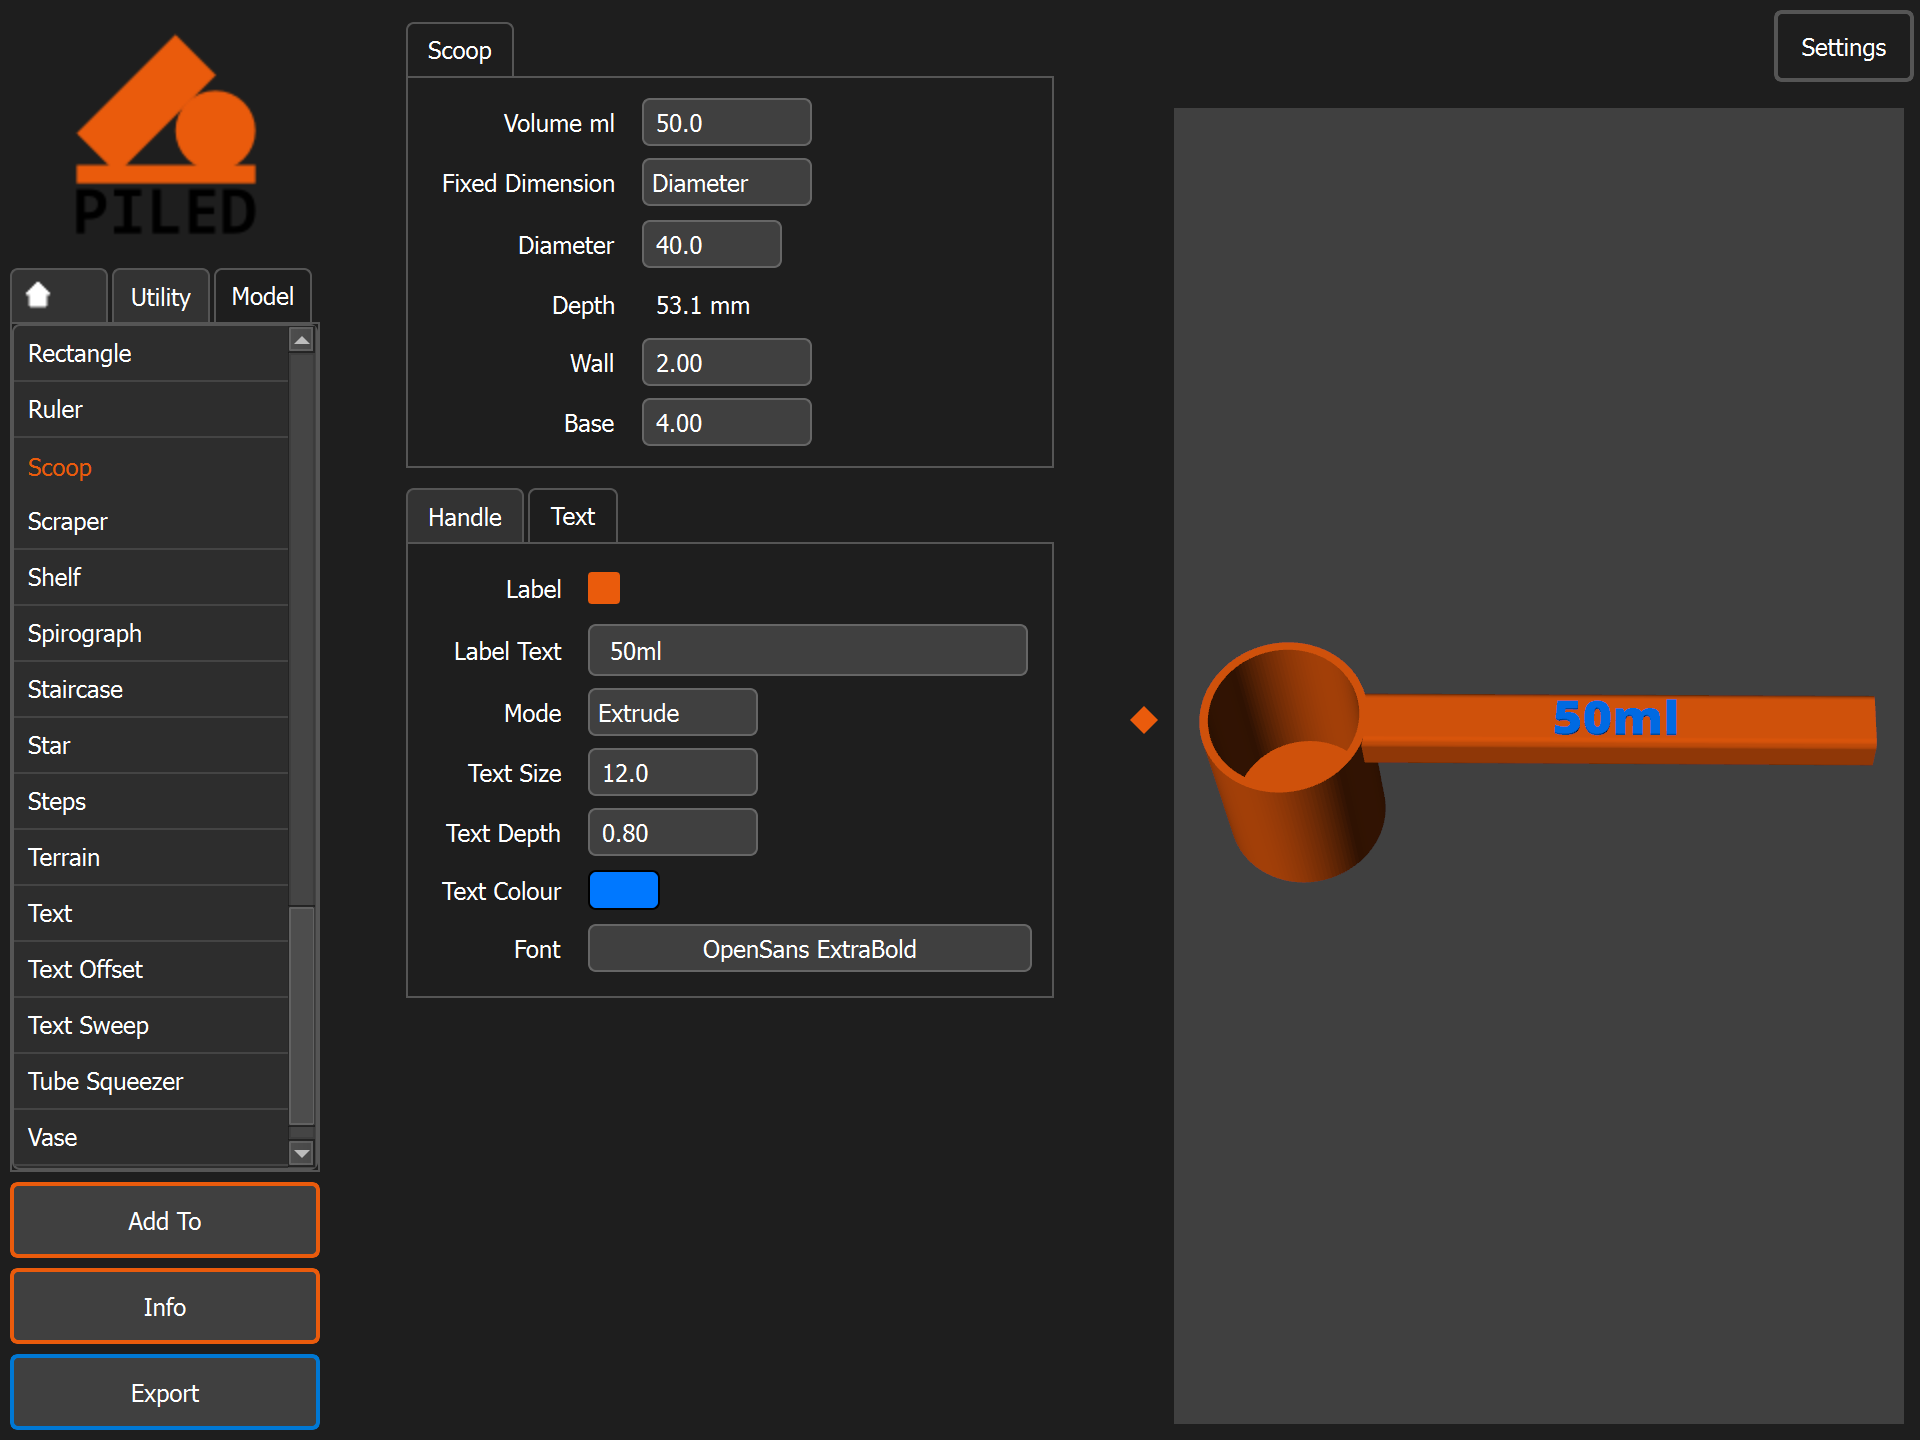
Task: Open the OpenSans ExtraBold font selector
Action: [x=809, y=949]
